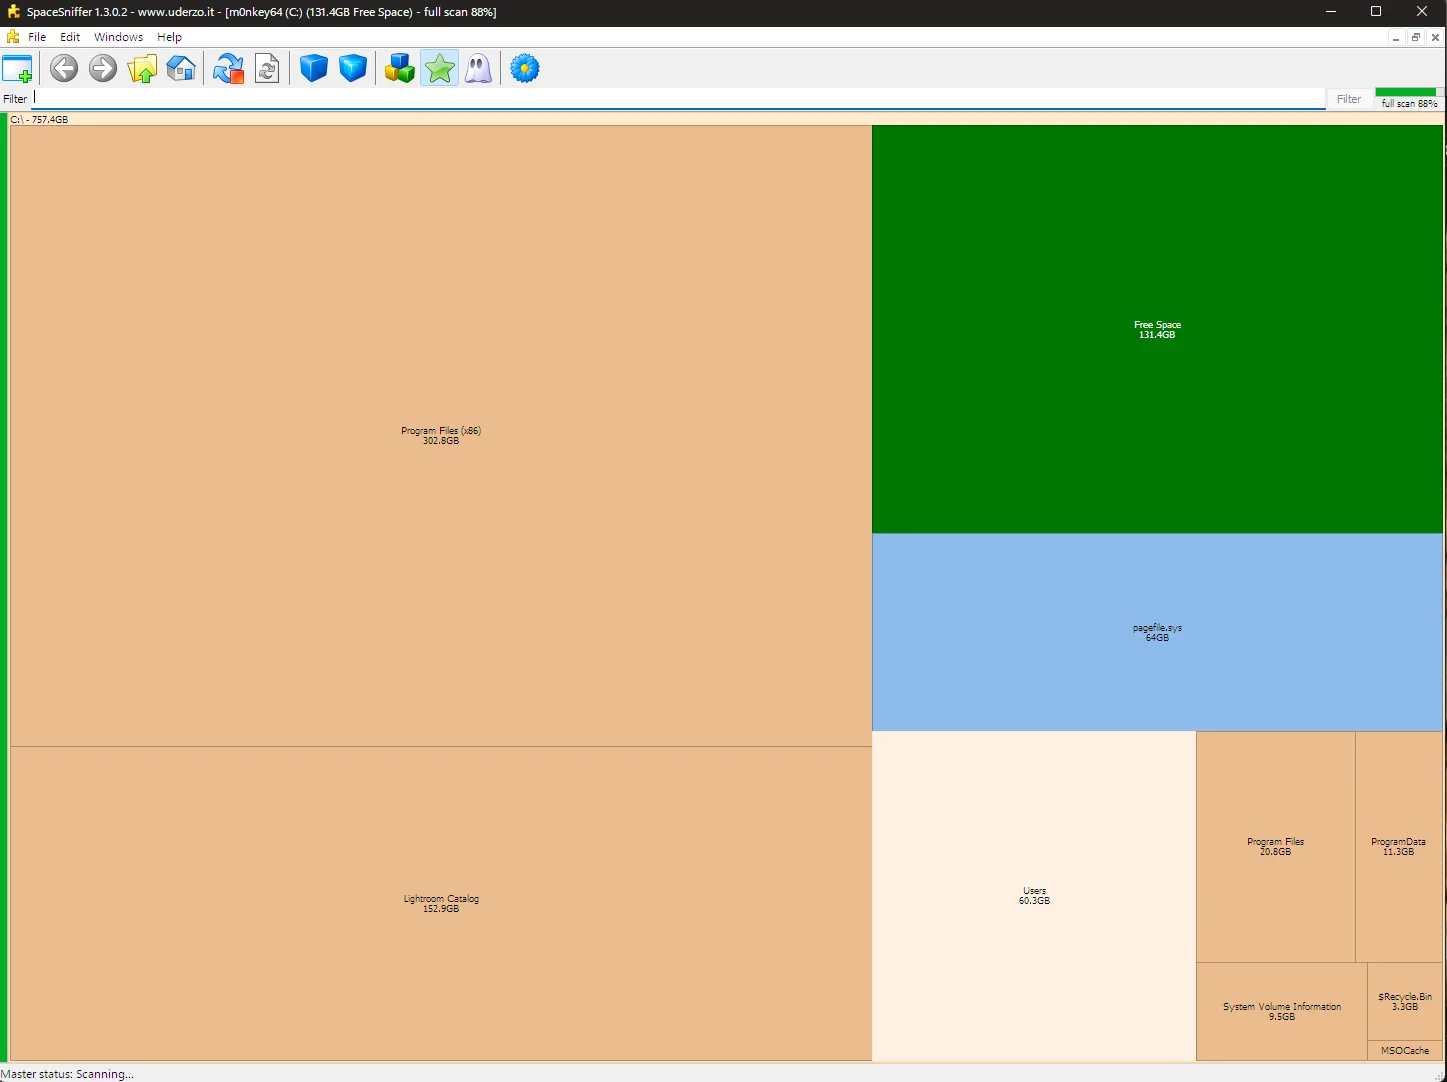Click into the Filter text field
The height and width of the screenshot is (1082, 1447).
point(678,98)
